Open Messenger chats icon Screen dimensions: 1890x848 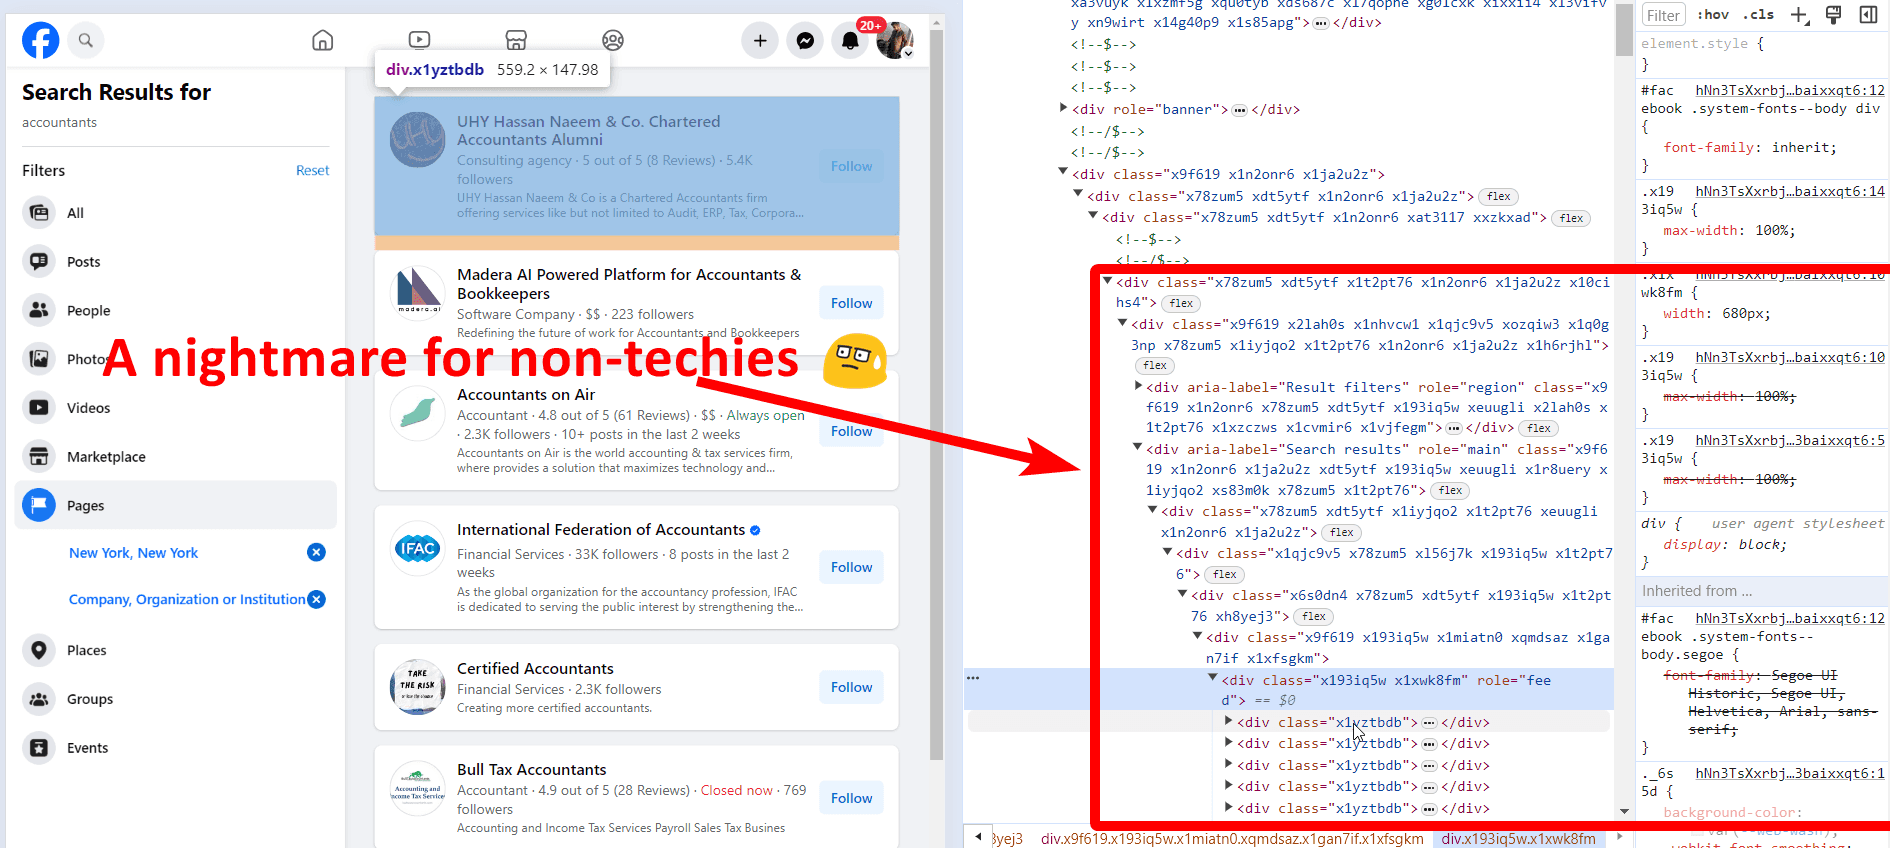click(805, 40)
